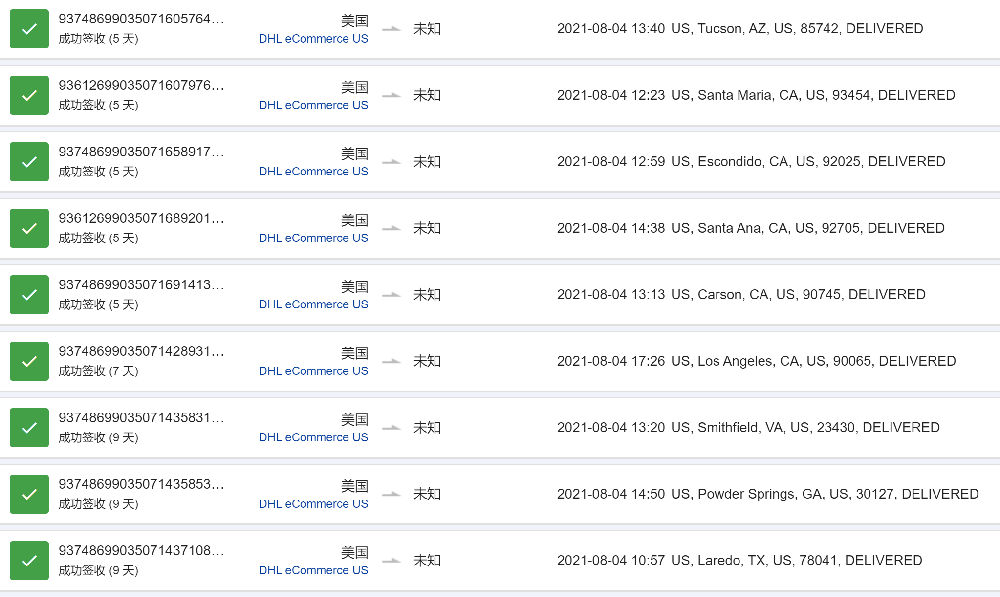Select tracking number 9361269903507168920...
This screenshot has height=597, width=1000.
pyautogui.click(x=141, y=218)
